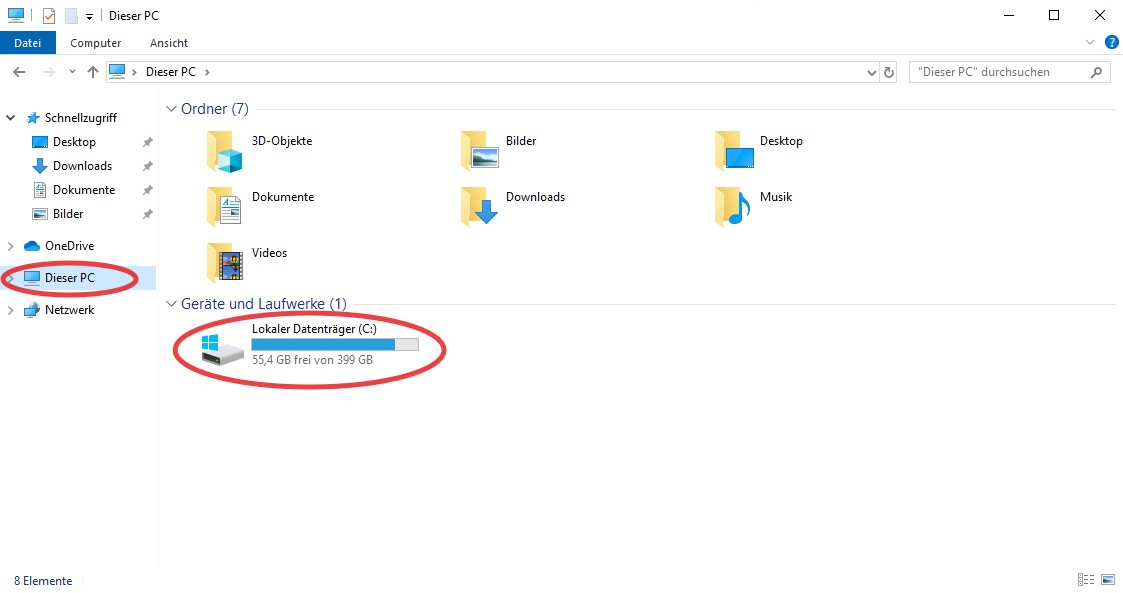Open the Downloads folder icon in Ordner
This screenshot has height=593, width=1123.
point(479,207)
